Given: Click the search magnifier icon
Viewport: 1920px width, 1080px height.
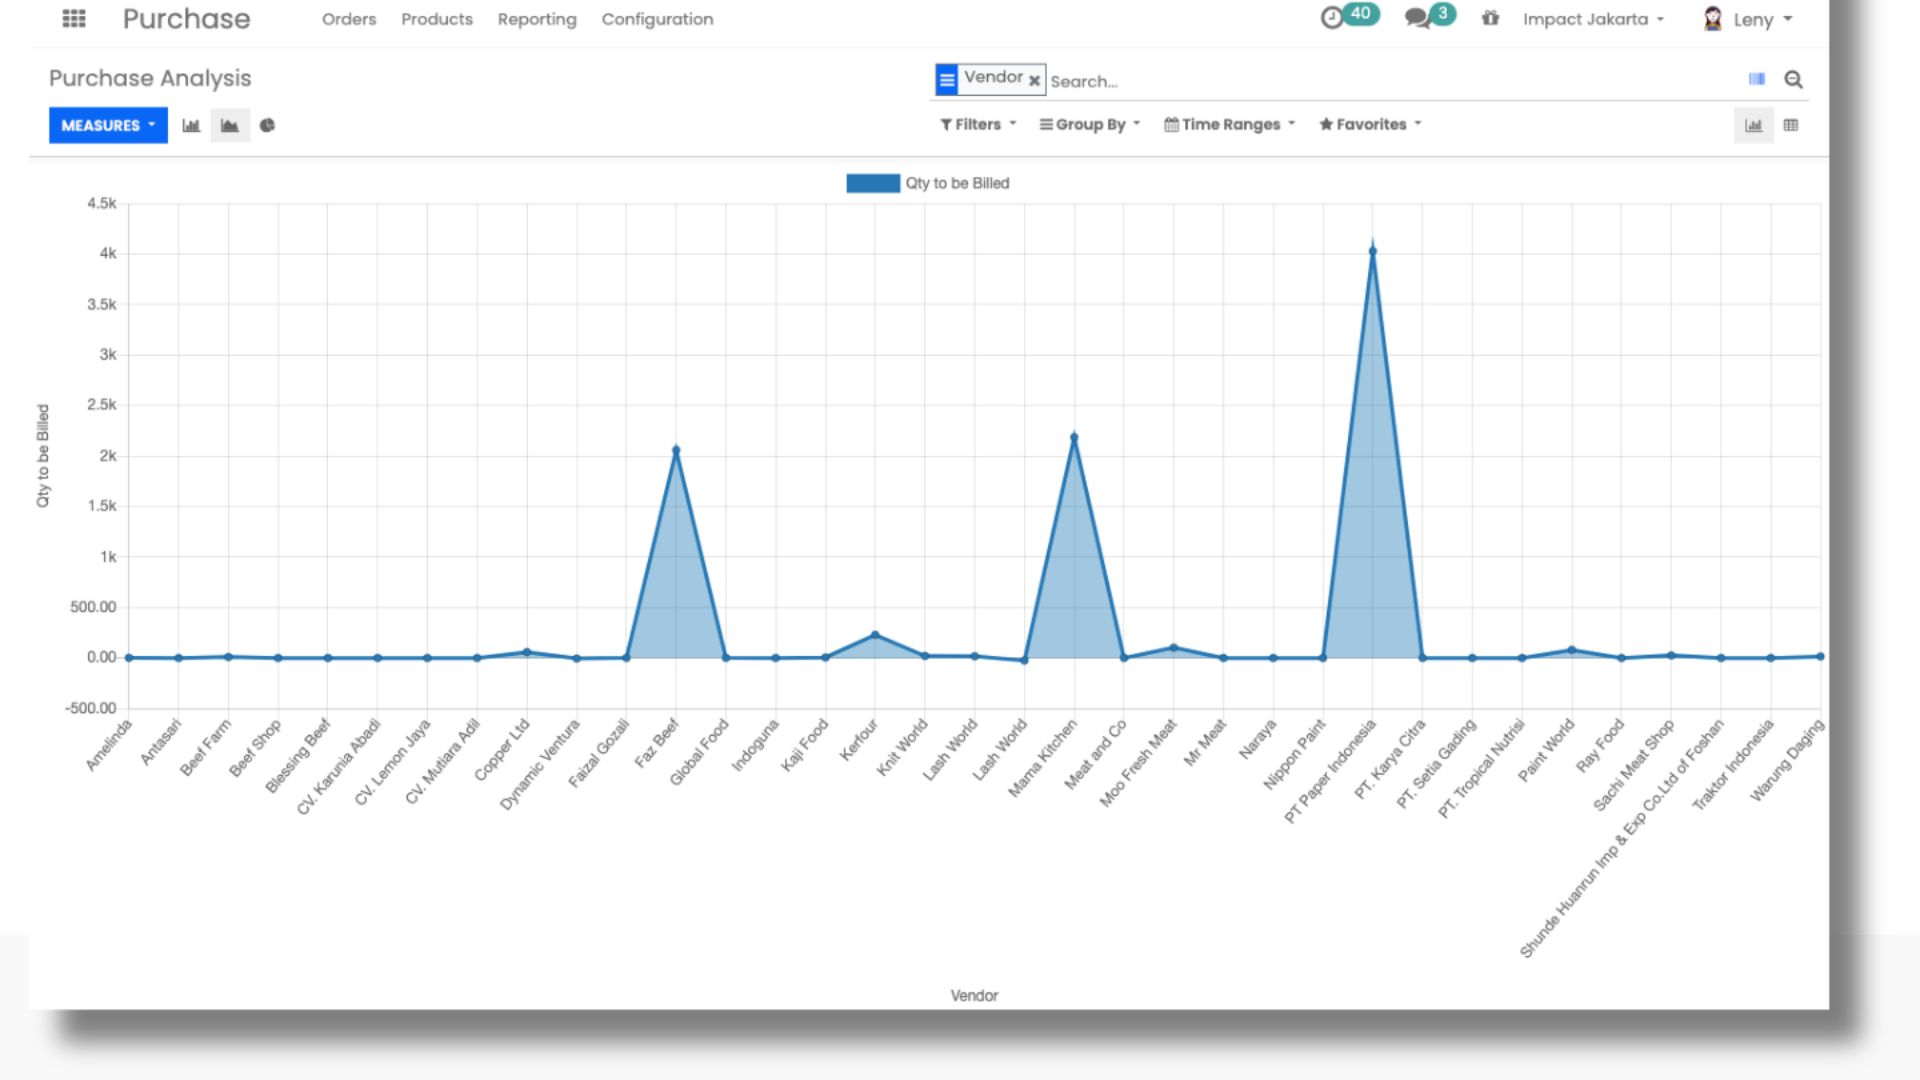Looking at the screenshot, I should click(x=1793, y=79).
